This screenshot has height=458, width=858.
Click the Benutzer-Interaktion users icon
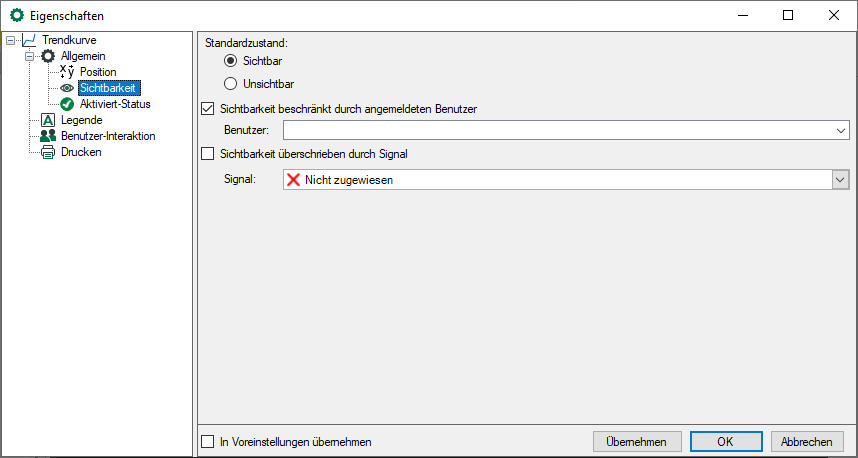[48, 136]
